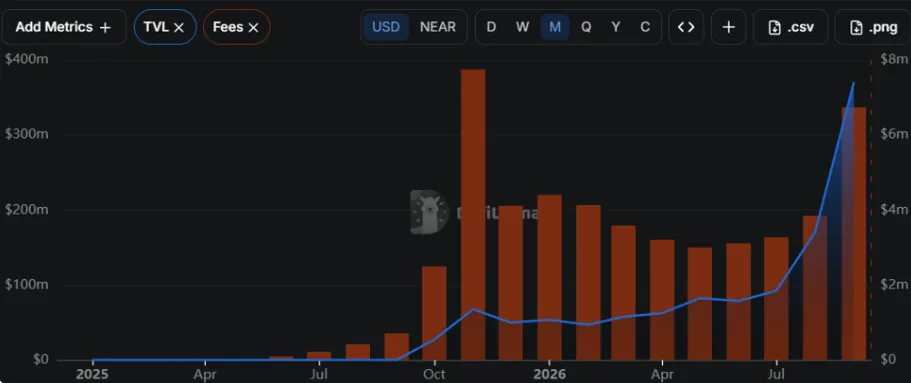The width and height of the screenshot is (911, 383).
Task: Click the plus icon button
Action: pos(729,27)
